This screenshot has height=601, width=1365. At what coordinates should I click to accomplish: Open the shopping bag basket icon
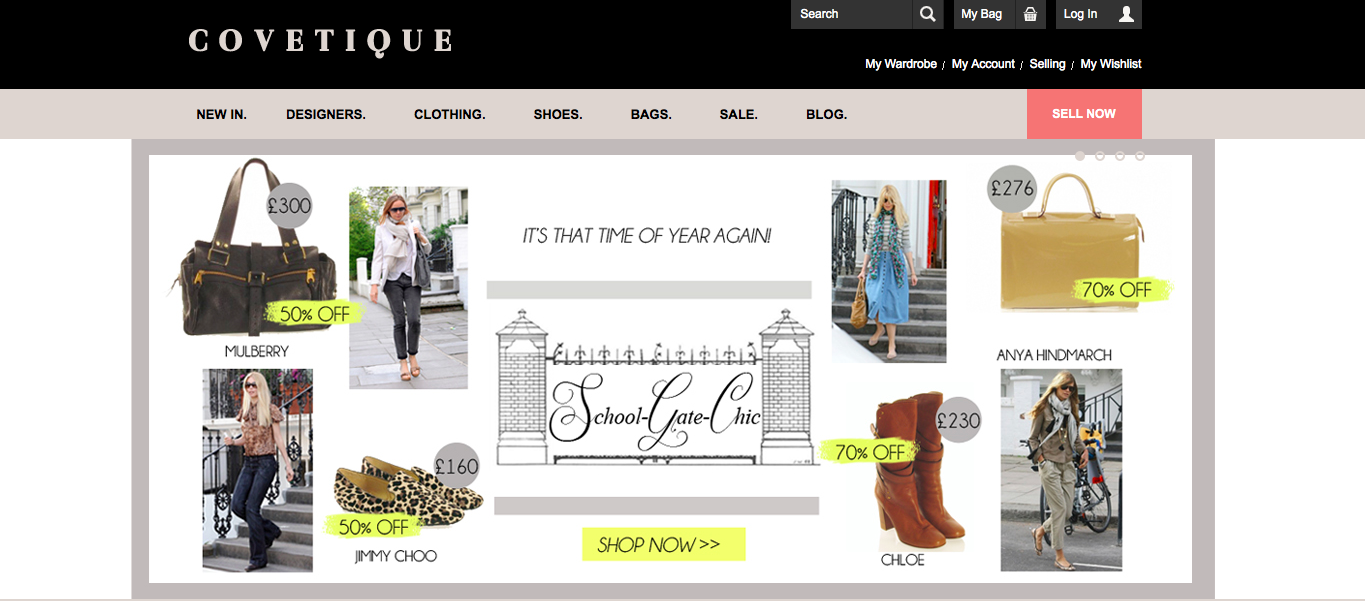click(x=1030, y=14)
